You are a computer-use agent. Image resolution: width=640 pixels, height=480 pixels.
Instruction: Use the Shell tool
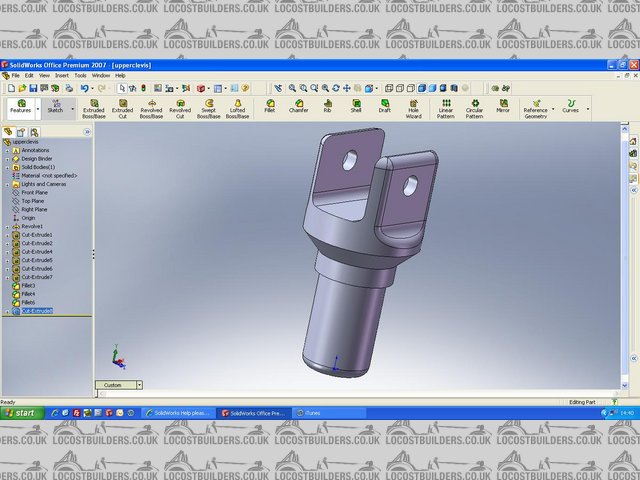pos(355,106)
